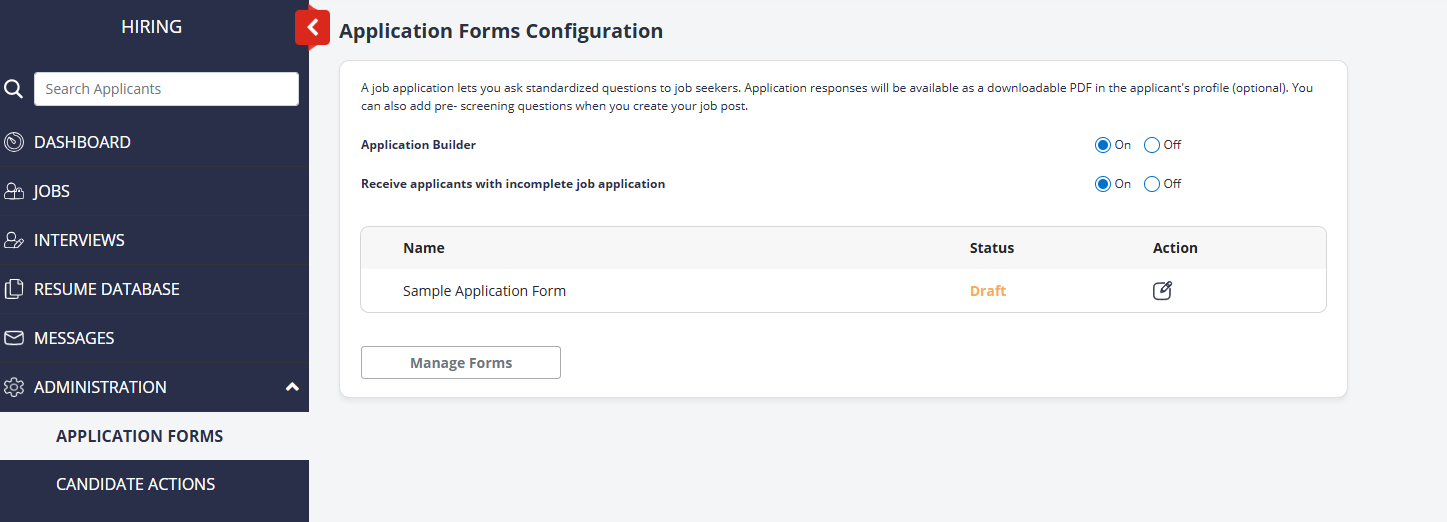This screenshot has width=1447, height=522.
Task: Click the Jobs people icon
Action: (14, 191)
